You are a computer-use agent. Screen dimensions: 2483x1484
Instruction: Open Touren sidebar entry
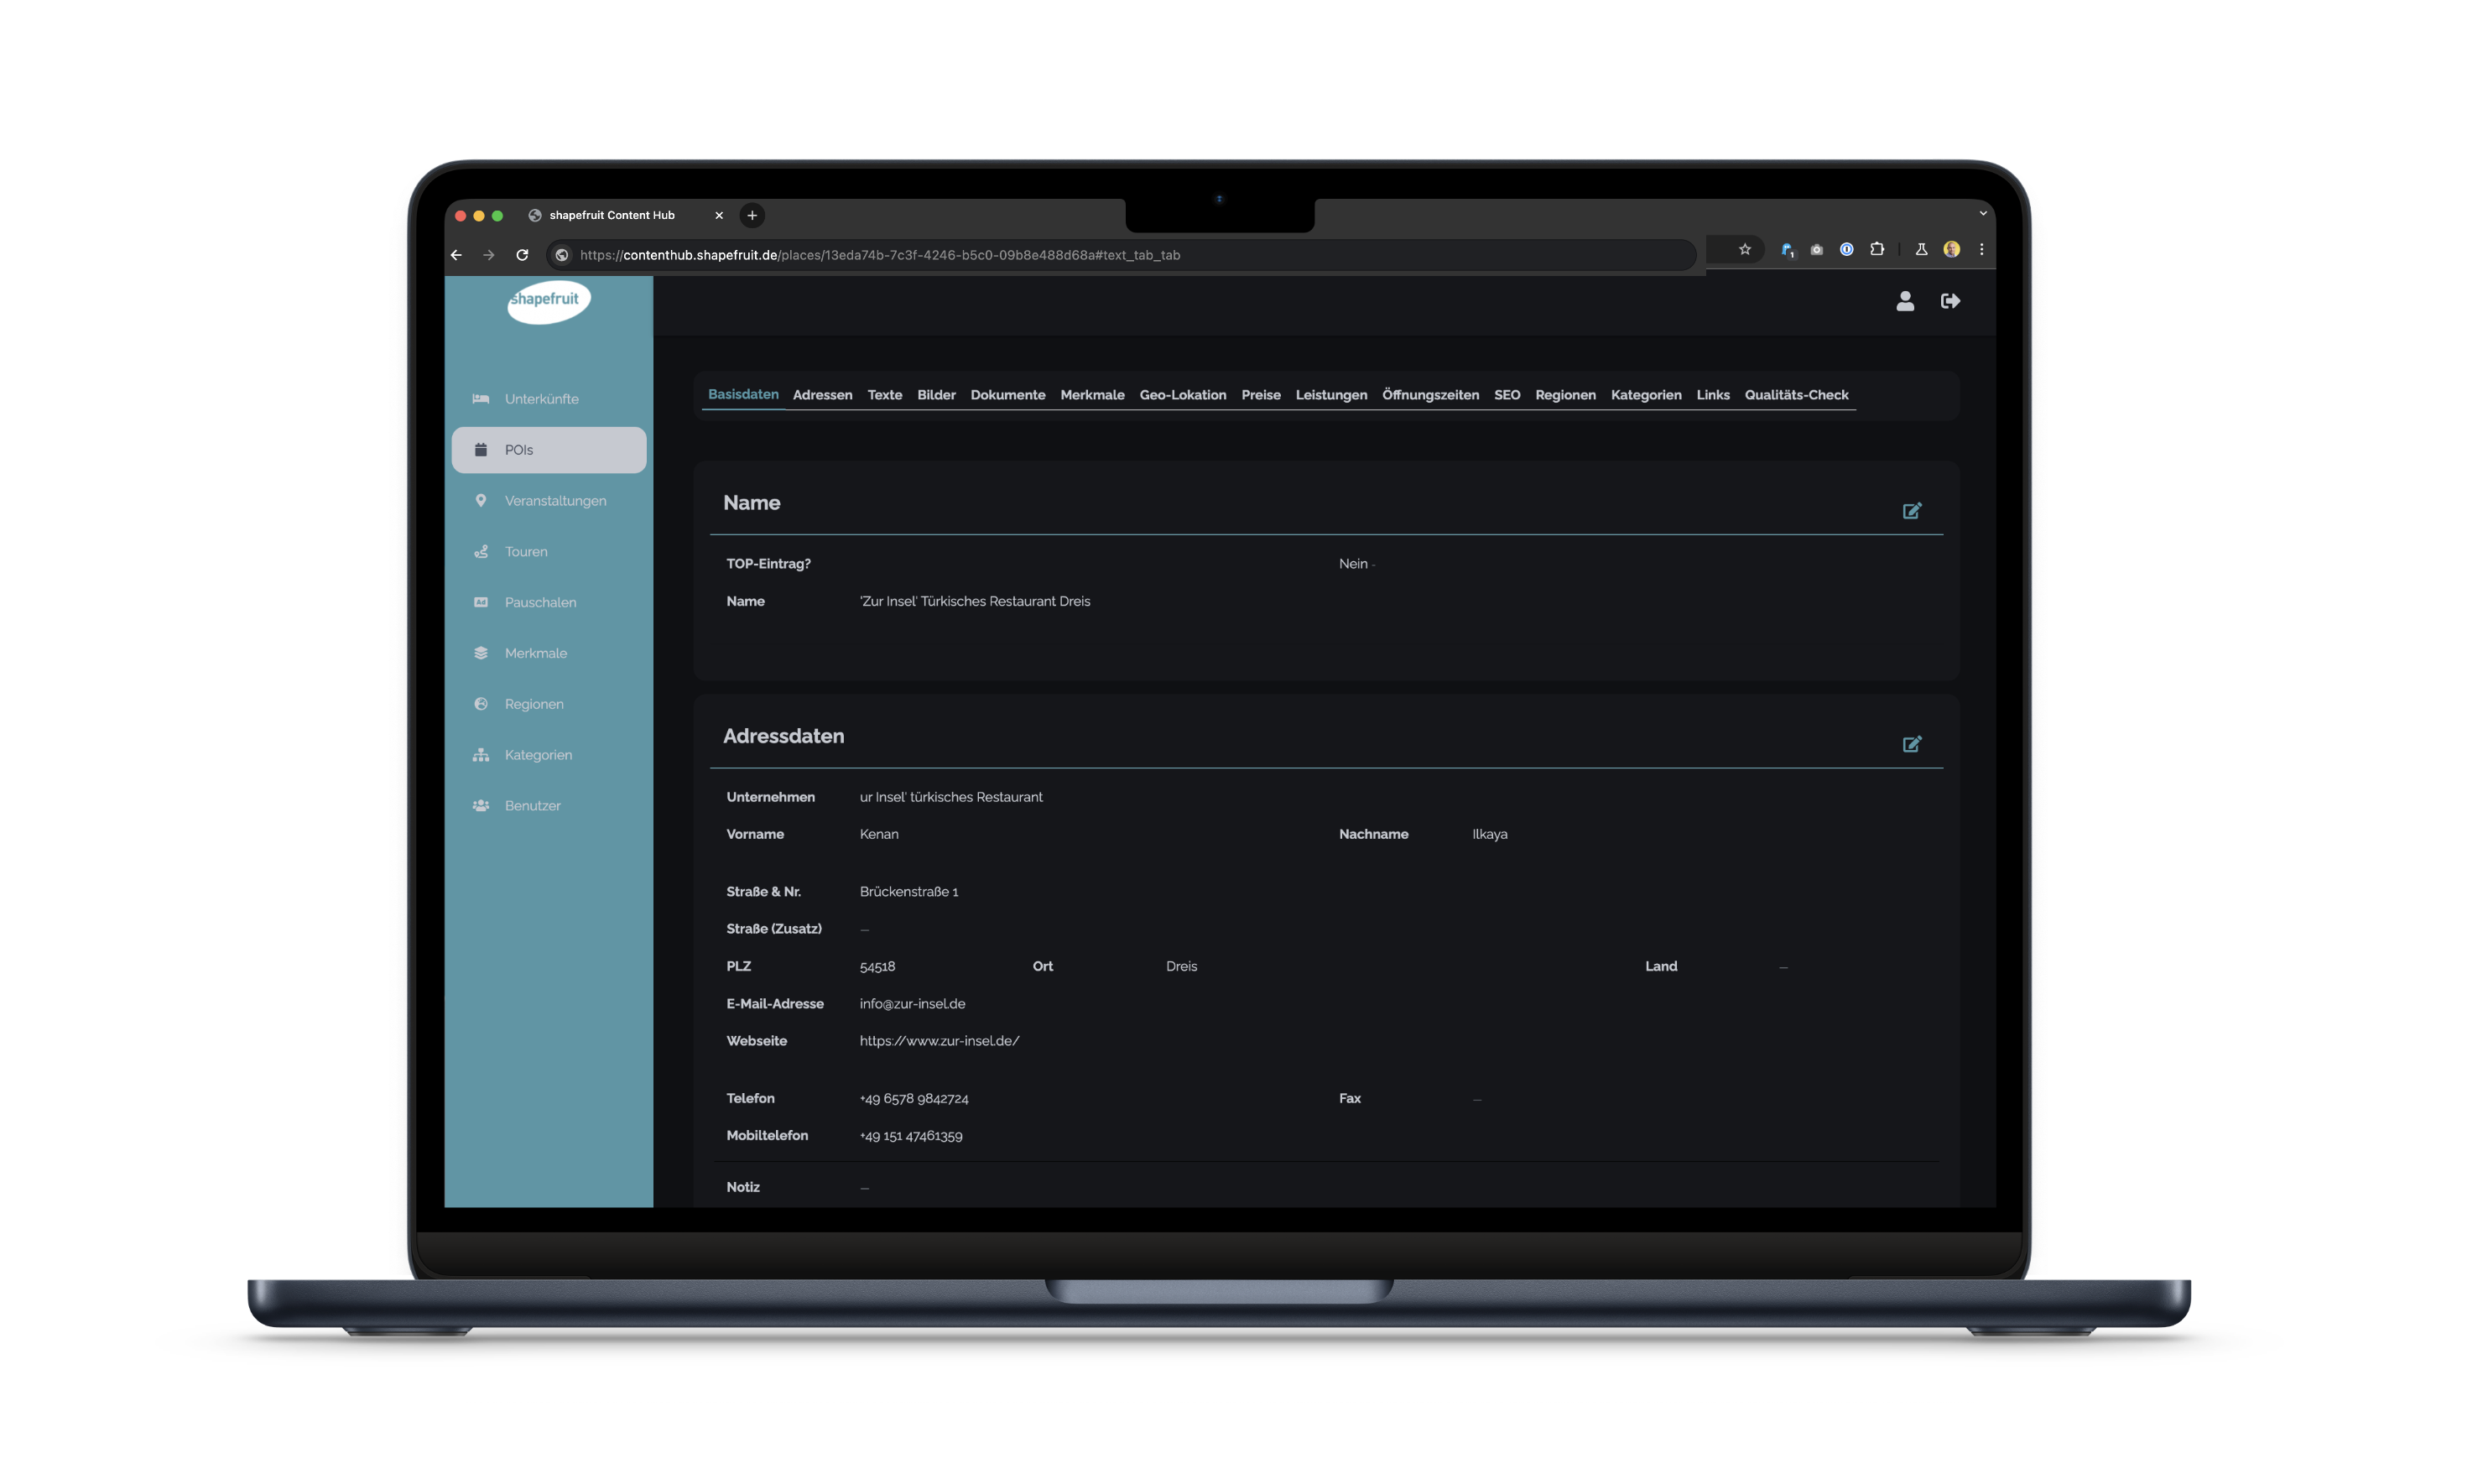point(525,552)
